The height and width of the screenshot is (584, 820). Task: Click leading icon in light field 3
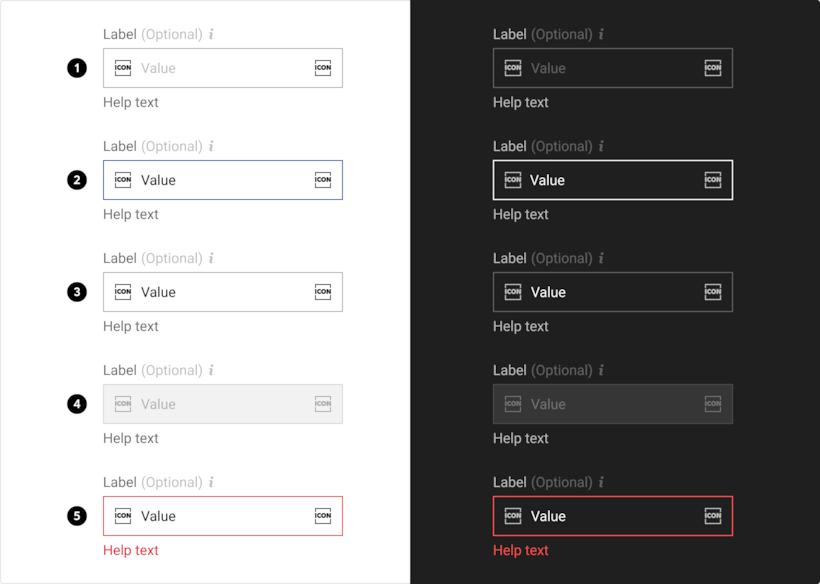[x=123, y=292]
